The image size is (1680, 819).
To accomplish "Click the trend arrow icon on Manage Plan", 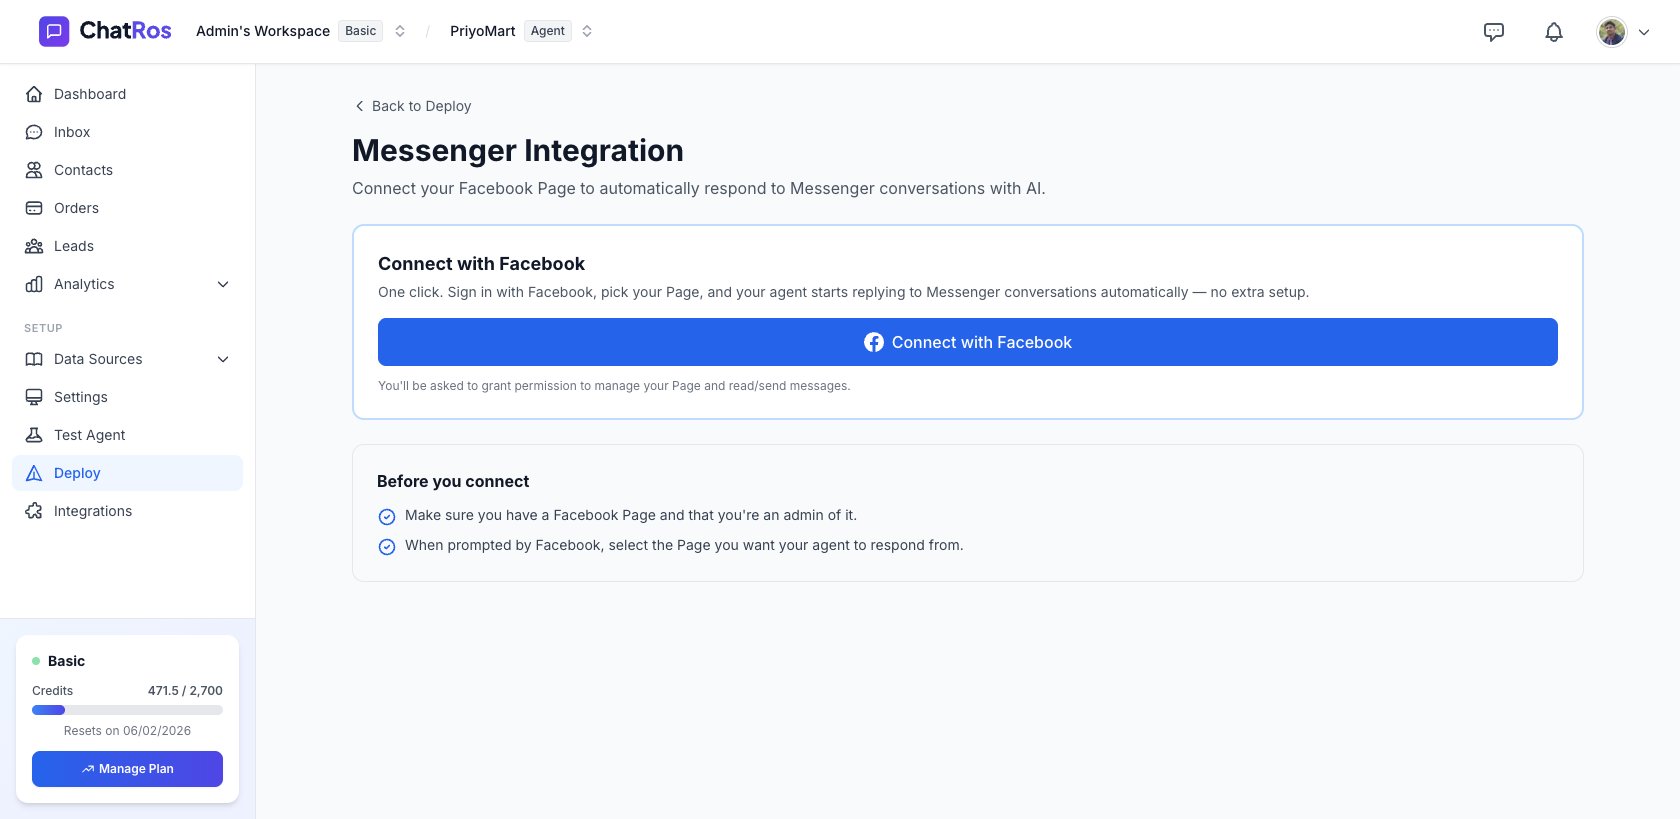I will coord(88,769).
